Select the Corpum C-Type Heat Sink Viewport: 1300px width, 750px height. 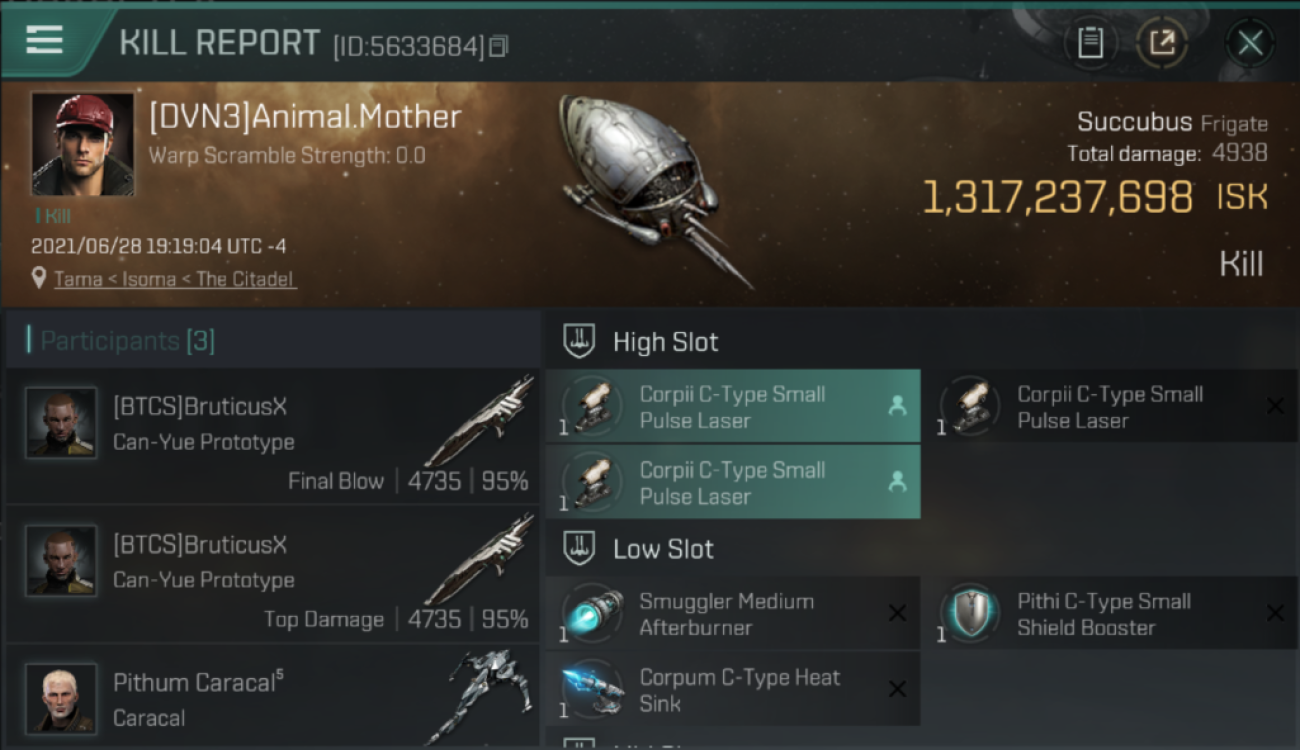point(733,690)
